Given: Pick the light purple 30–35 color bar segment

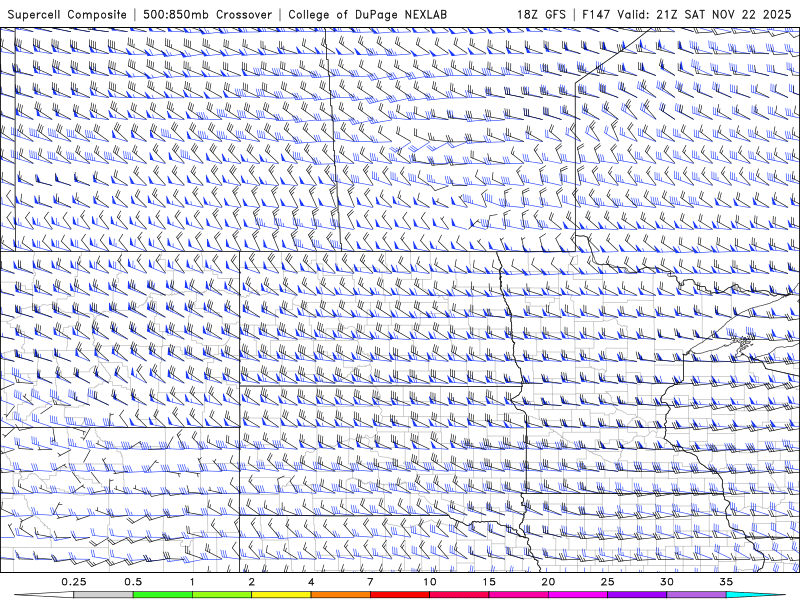Looking at the screenshot, I should coord(696,595).
